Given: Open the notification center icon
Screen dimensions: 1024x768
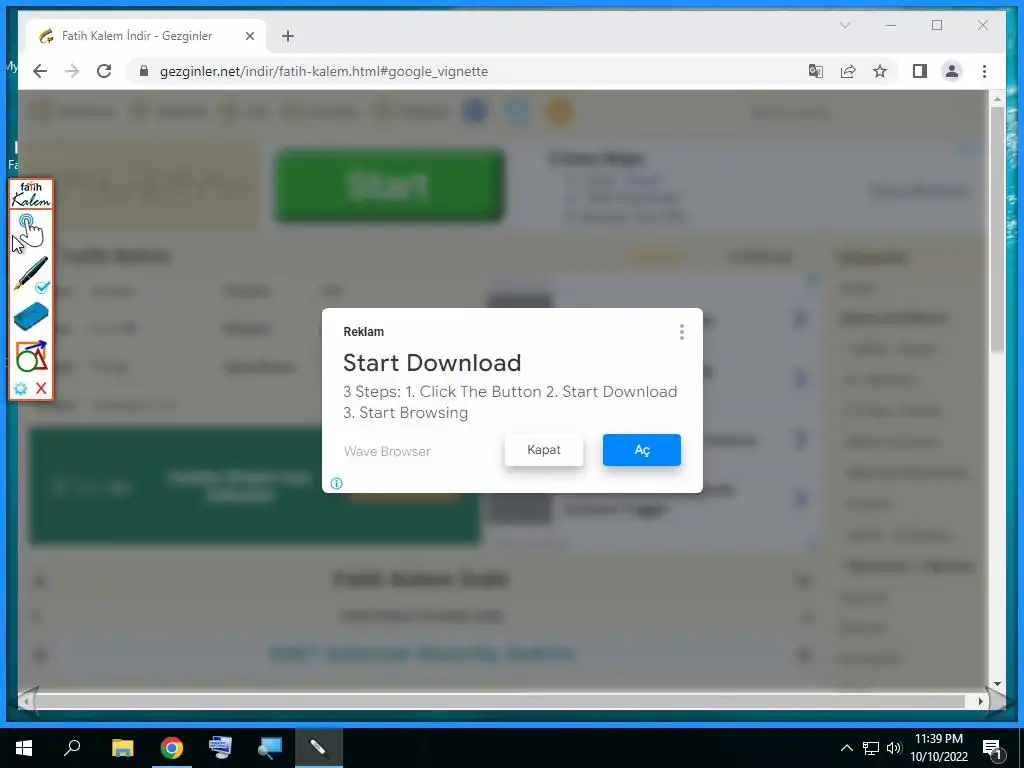Looking at the screenshot, I should (992, 748).
